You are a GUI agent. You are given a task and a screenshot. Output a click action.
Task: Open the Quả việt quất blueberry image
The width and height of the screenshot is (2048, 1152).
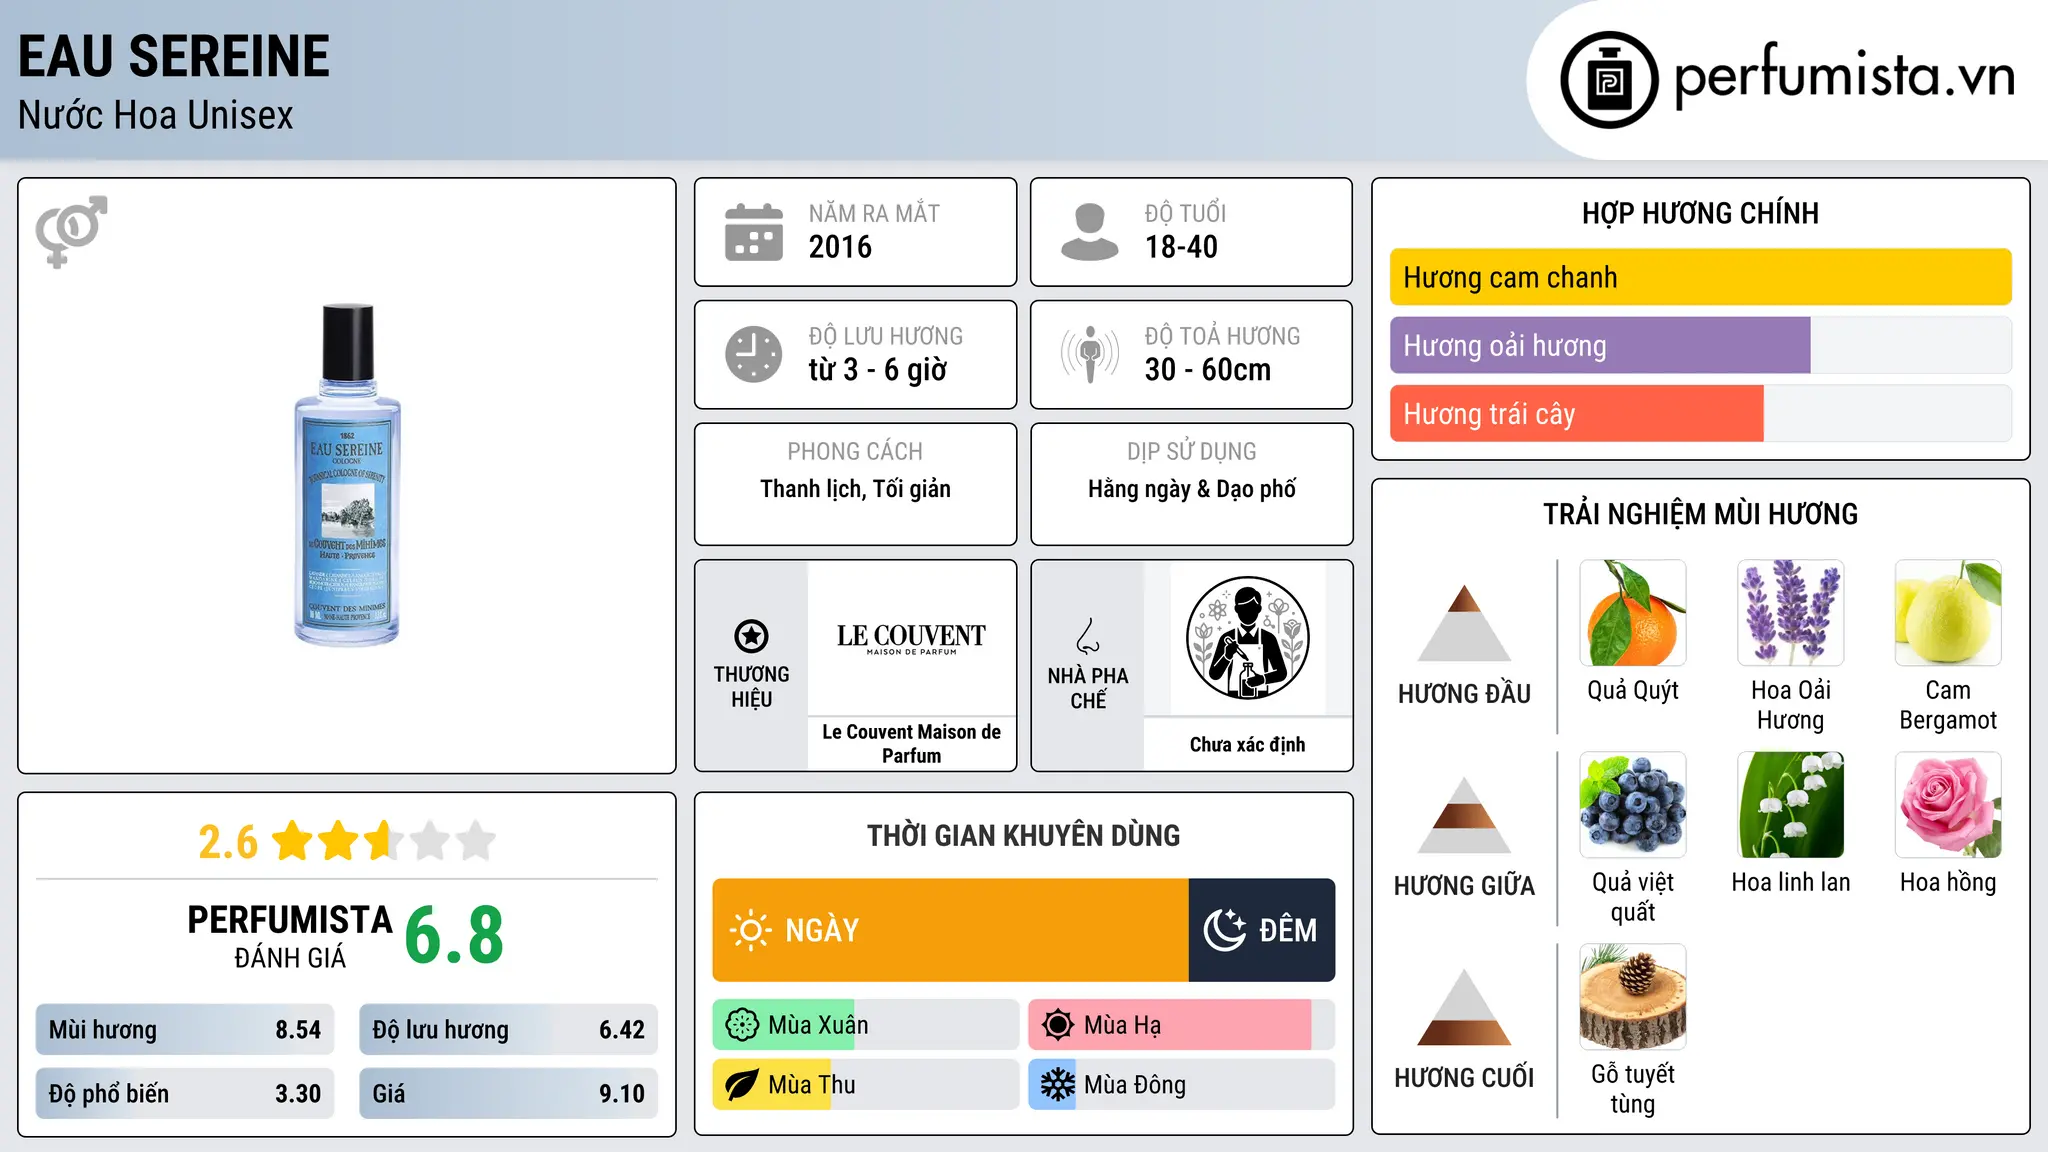[x=1633, y=805]
